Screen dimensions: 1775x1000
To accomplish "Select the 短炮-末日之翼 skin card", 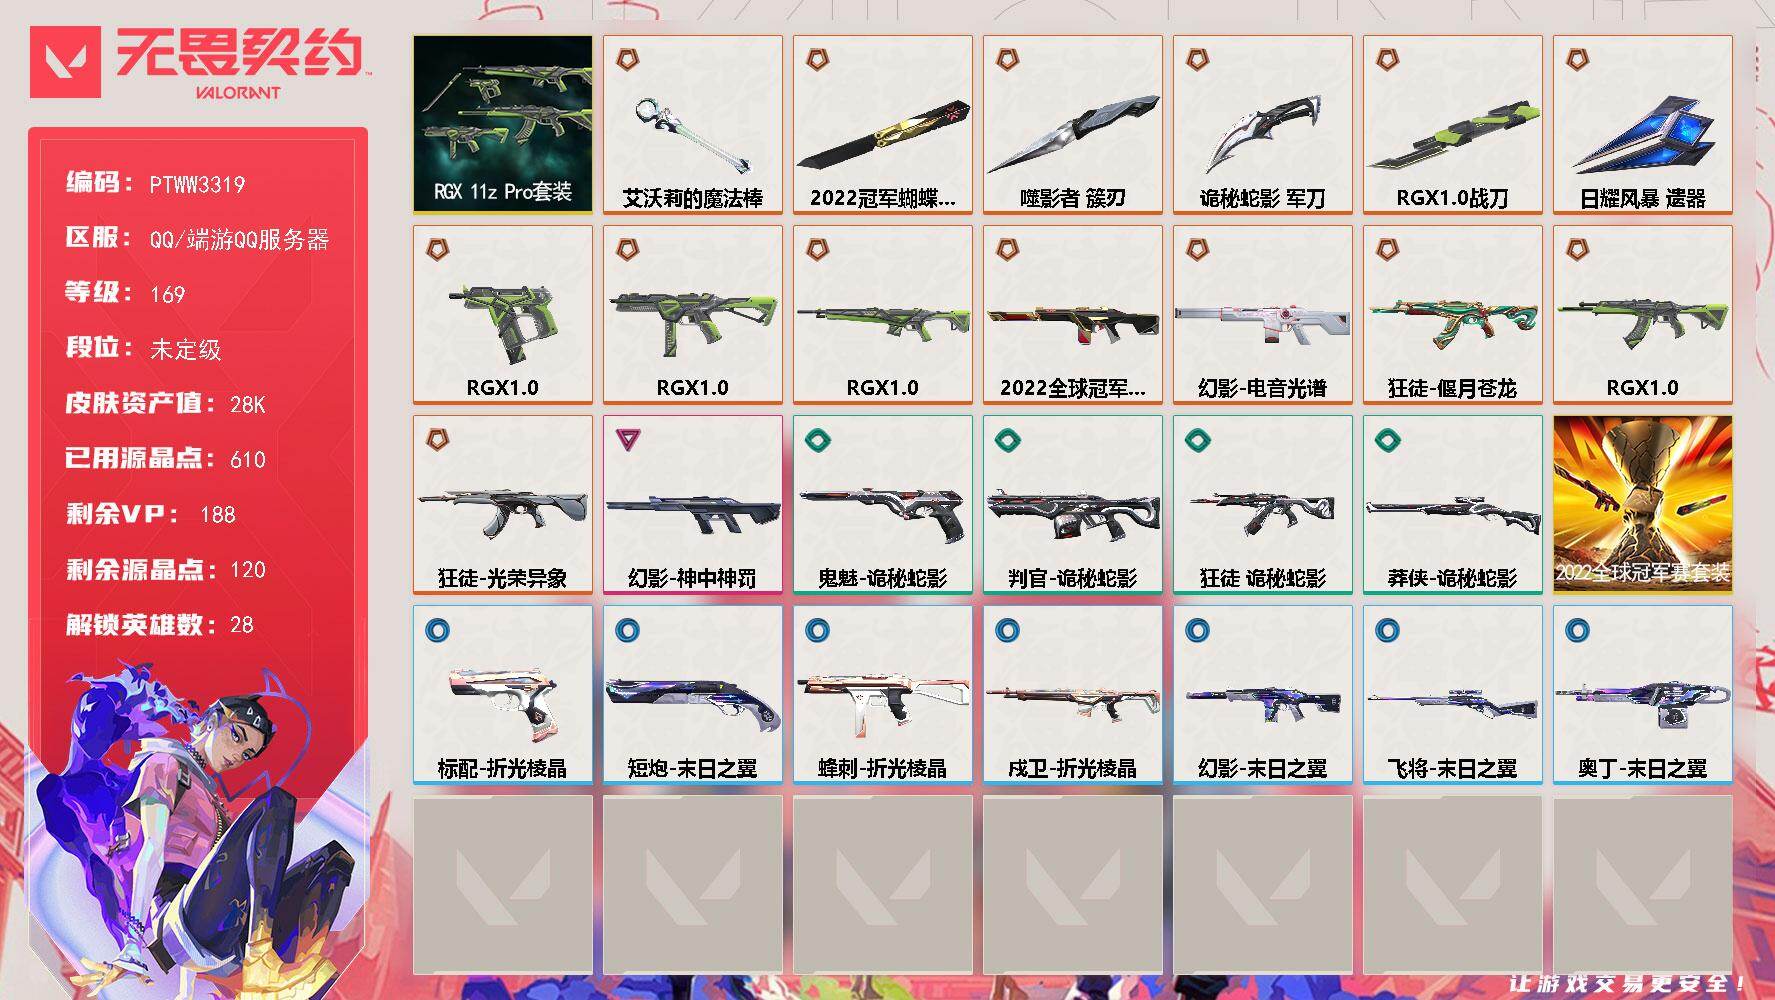I will click(693, 694).
